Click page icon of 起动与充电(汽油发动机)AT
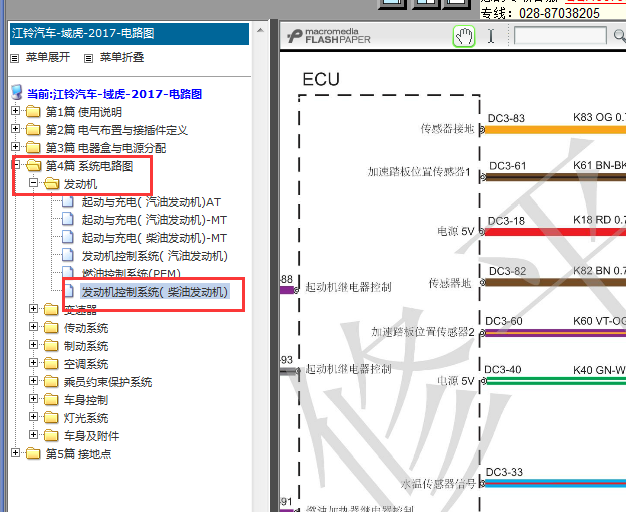The height and width of the screenshot is (512, 626). point(68,202)
